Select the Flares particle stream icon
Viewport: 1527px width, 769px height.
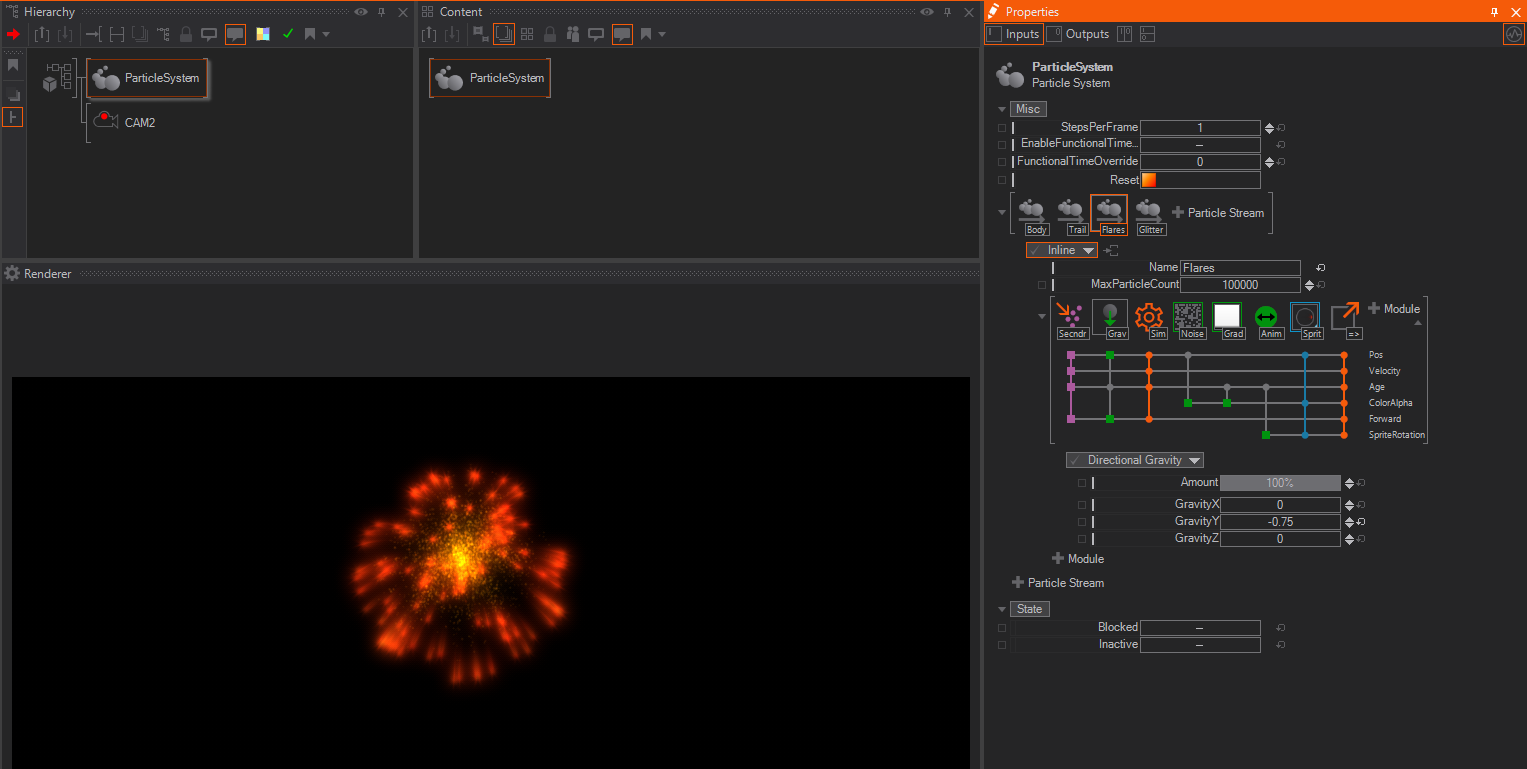point(1109,212)
